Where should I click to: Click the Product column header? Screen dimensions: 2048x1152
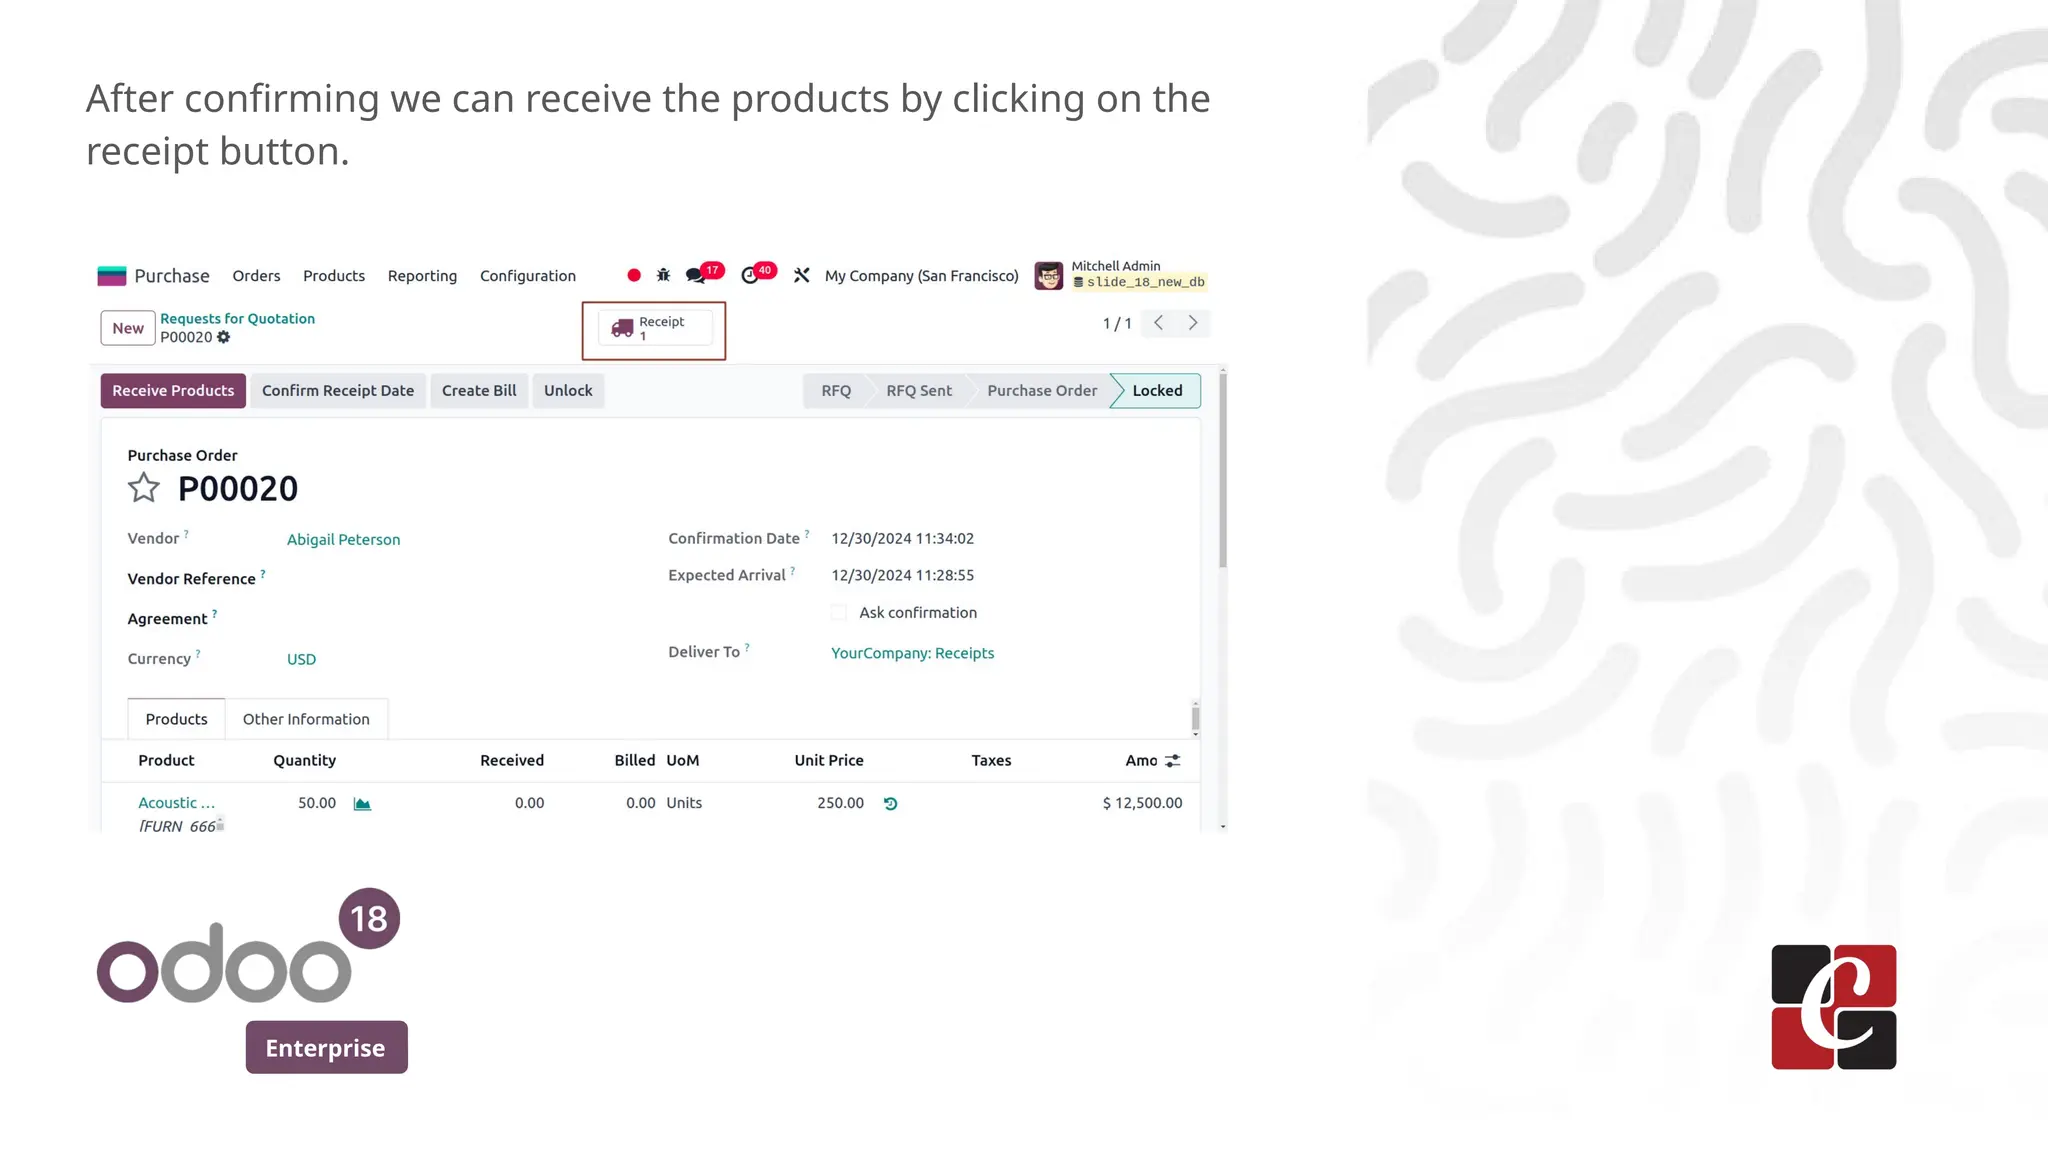coord(166,761)
